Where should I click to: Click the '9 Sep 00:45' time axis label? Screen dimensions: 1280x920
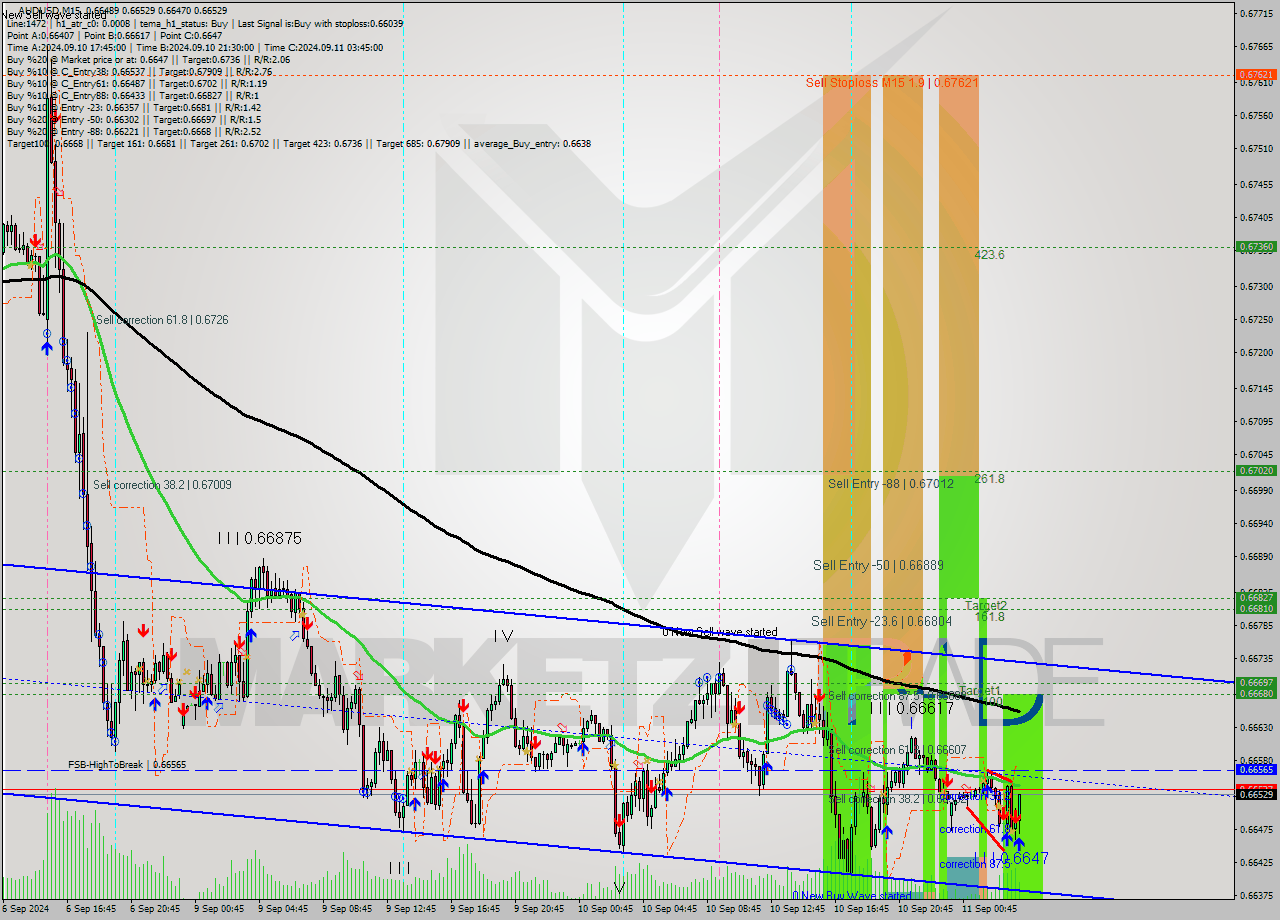(218, 909)
